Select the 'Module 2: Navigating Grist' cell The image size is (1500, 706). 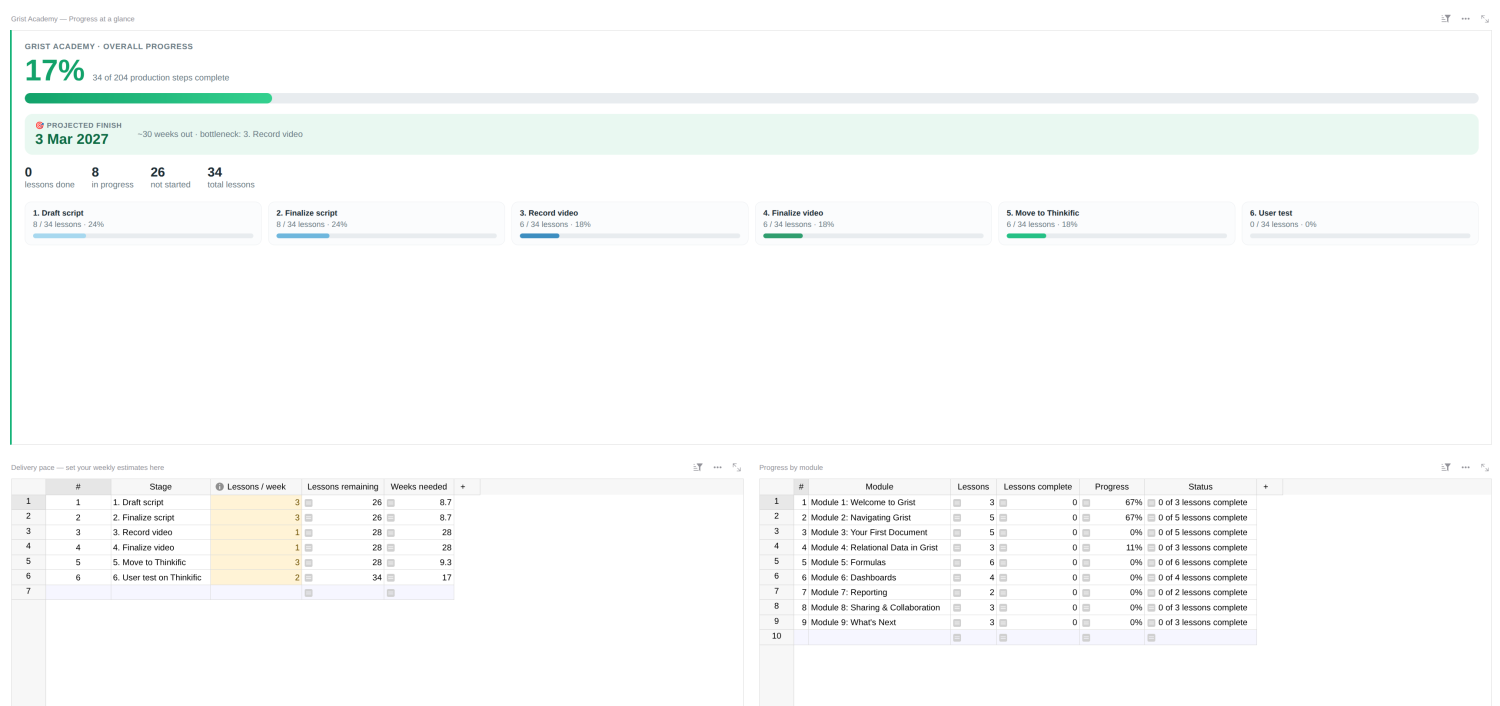click(880, 518)
